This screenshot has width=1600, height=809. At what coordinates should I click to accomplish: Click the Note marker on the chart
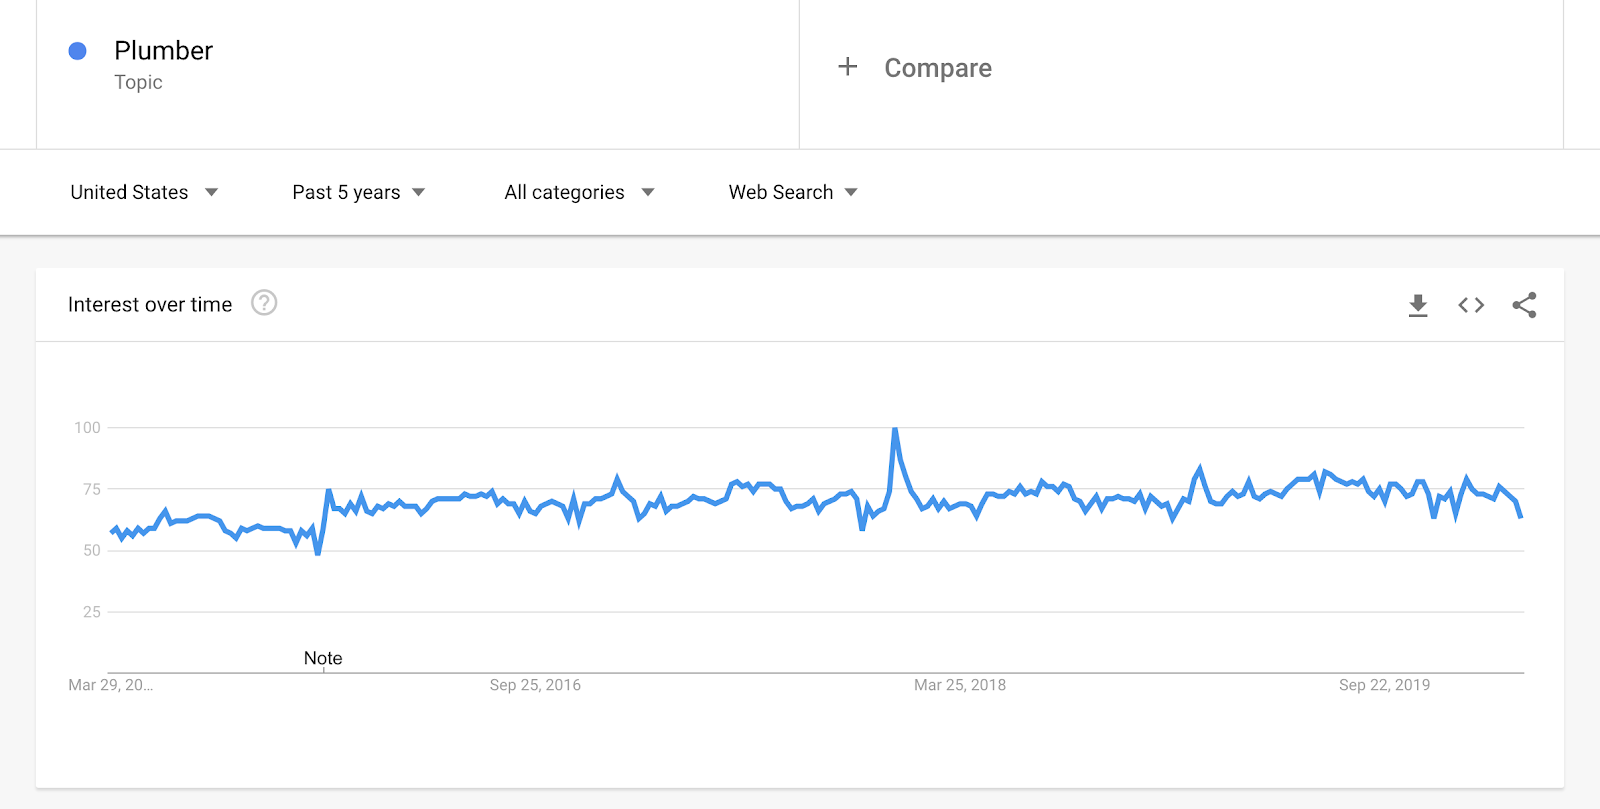pos(323,658)
